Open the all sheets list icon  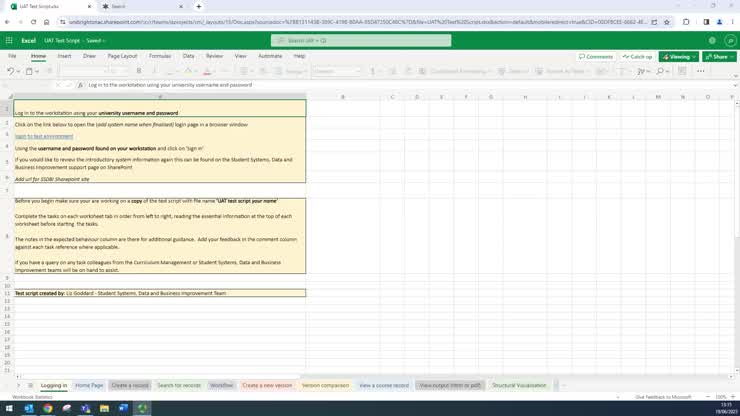coord(30,385)
